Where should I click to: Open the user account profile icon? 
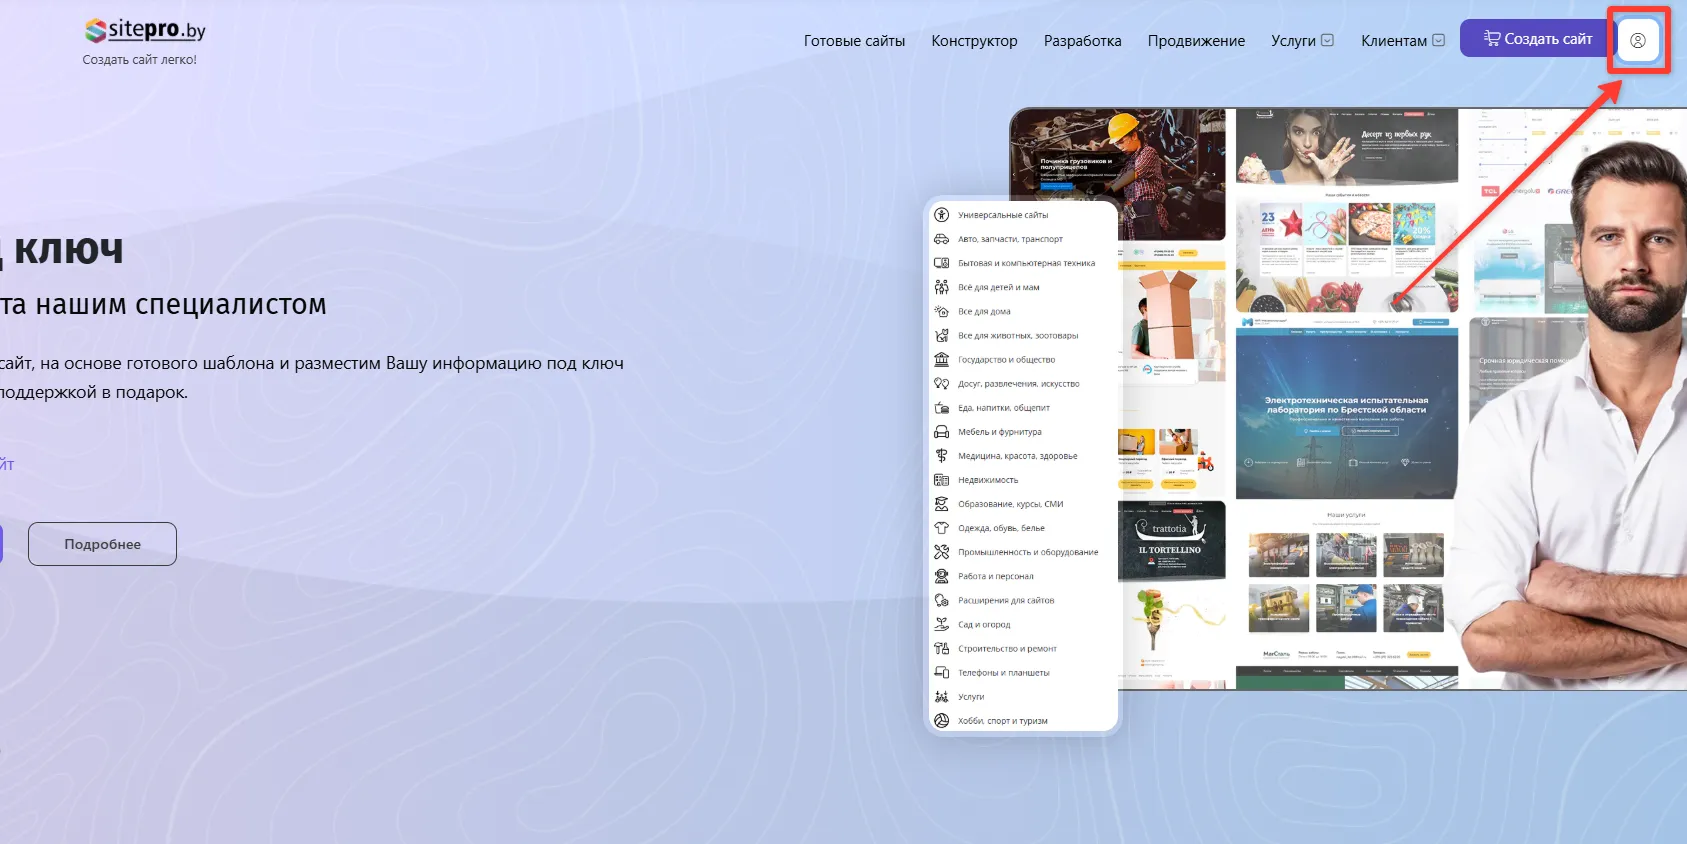[x=1637, y=41]
